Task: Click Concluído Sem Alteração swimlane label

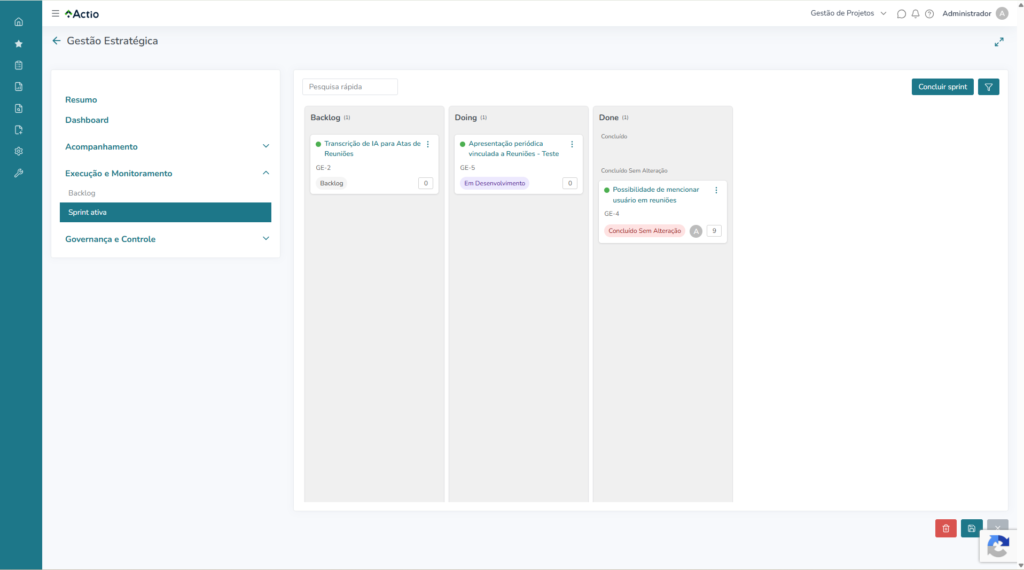Action: point(634,171)
